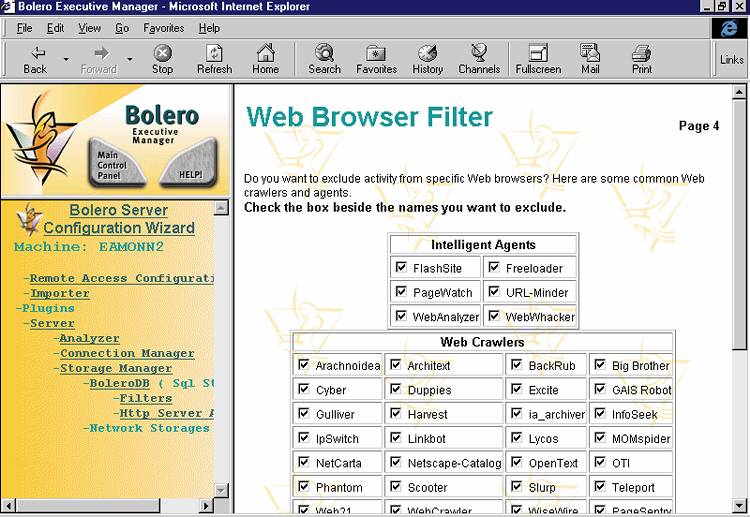Open the Favorites menu

click(163, 28)
